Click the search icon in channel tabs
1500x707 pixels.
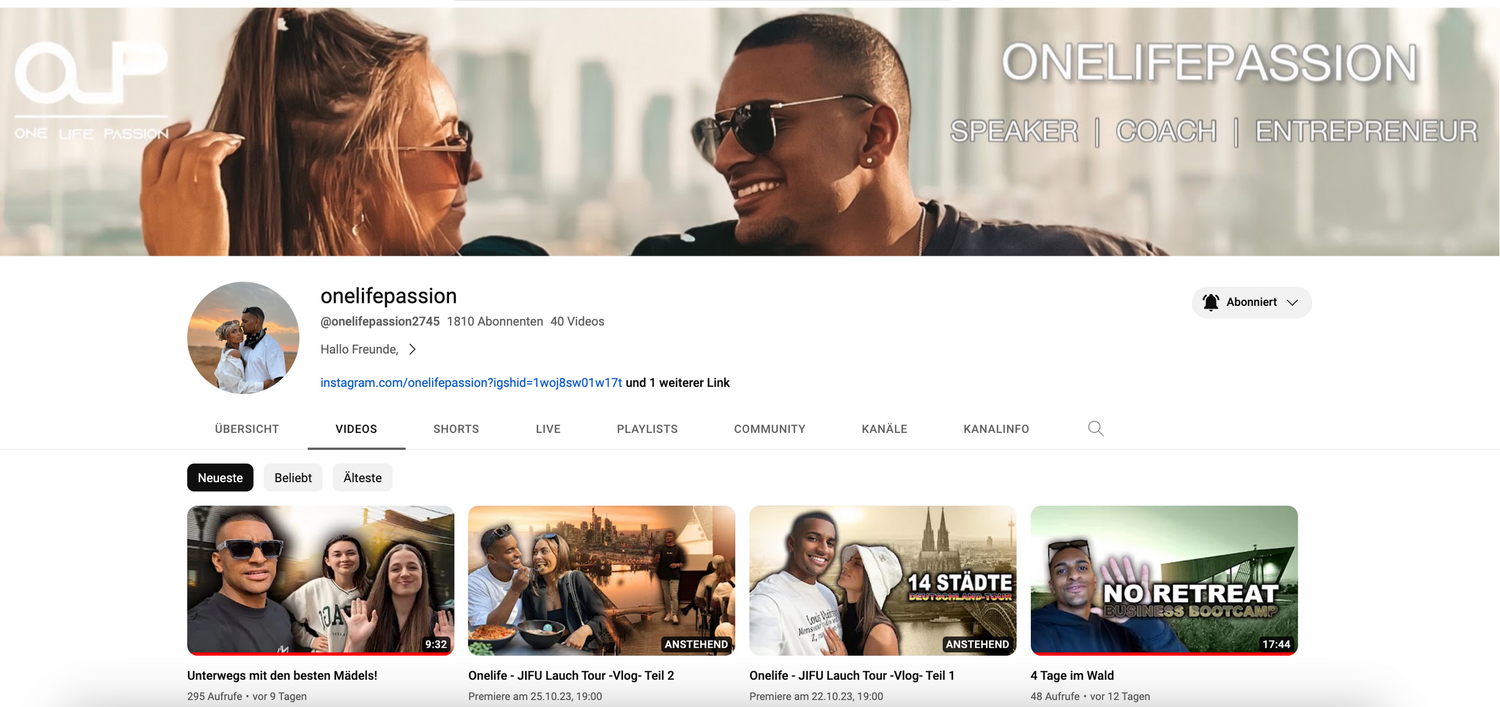pyautogui.click(x=1095, y=429)
